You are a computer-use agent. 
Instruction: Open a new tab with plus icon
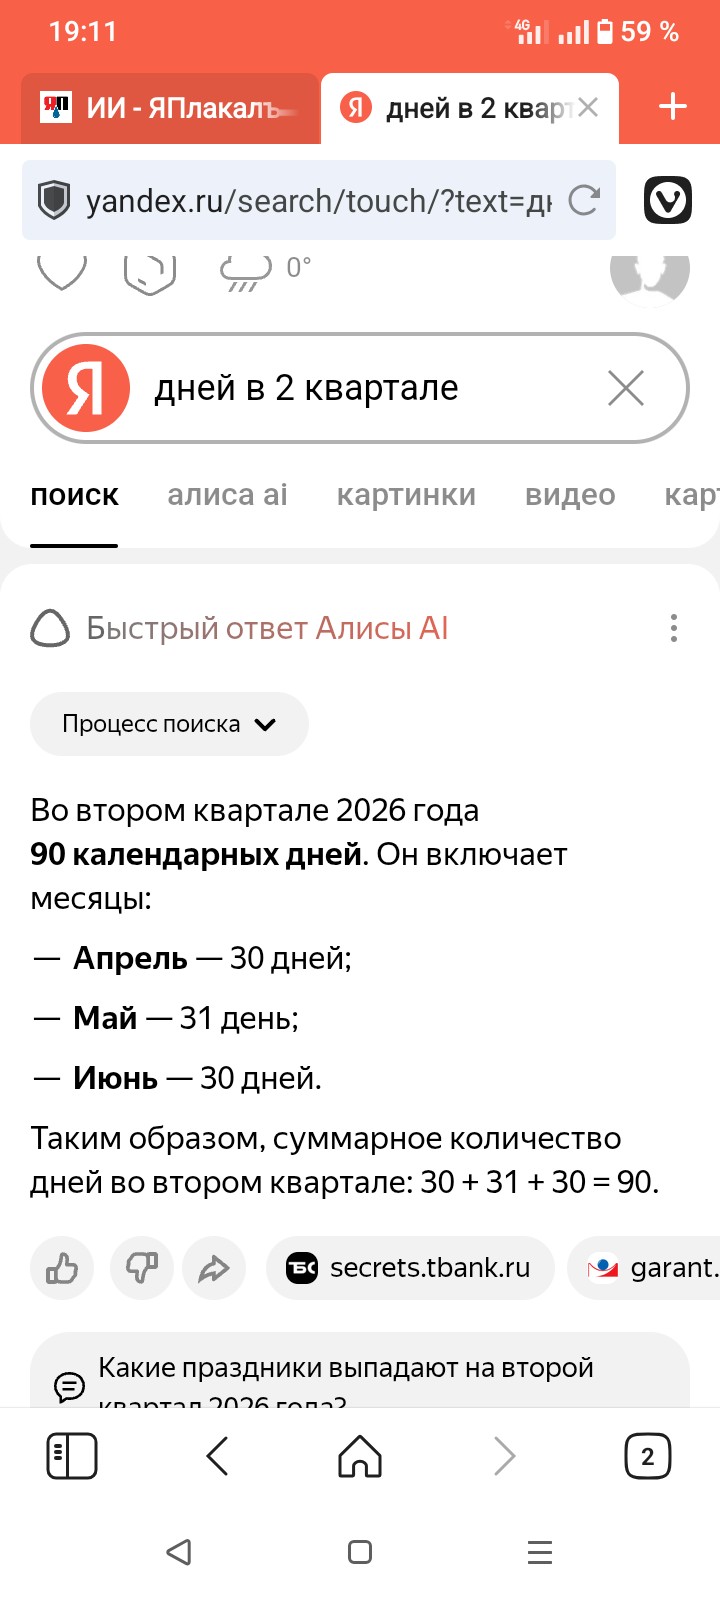(x=673, y=106)
